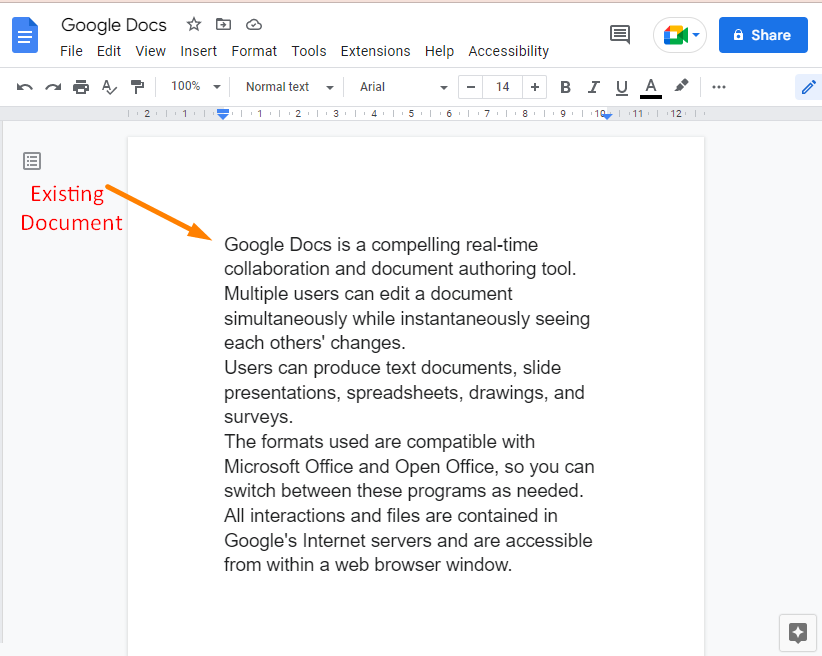822x656 pixels.
Task: Click the Google Meet camera icon
Action: [x=675, y=35]
